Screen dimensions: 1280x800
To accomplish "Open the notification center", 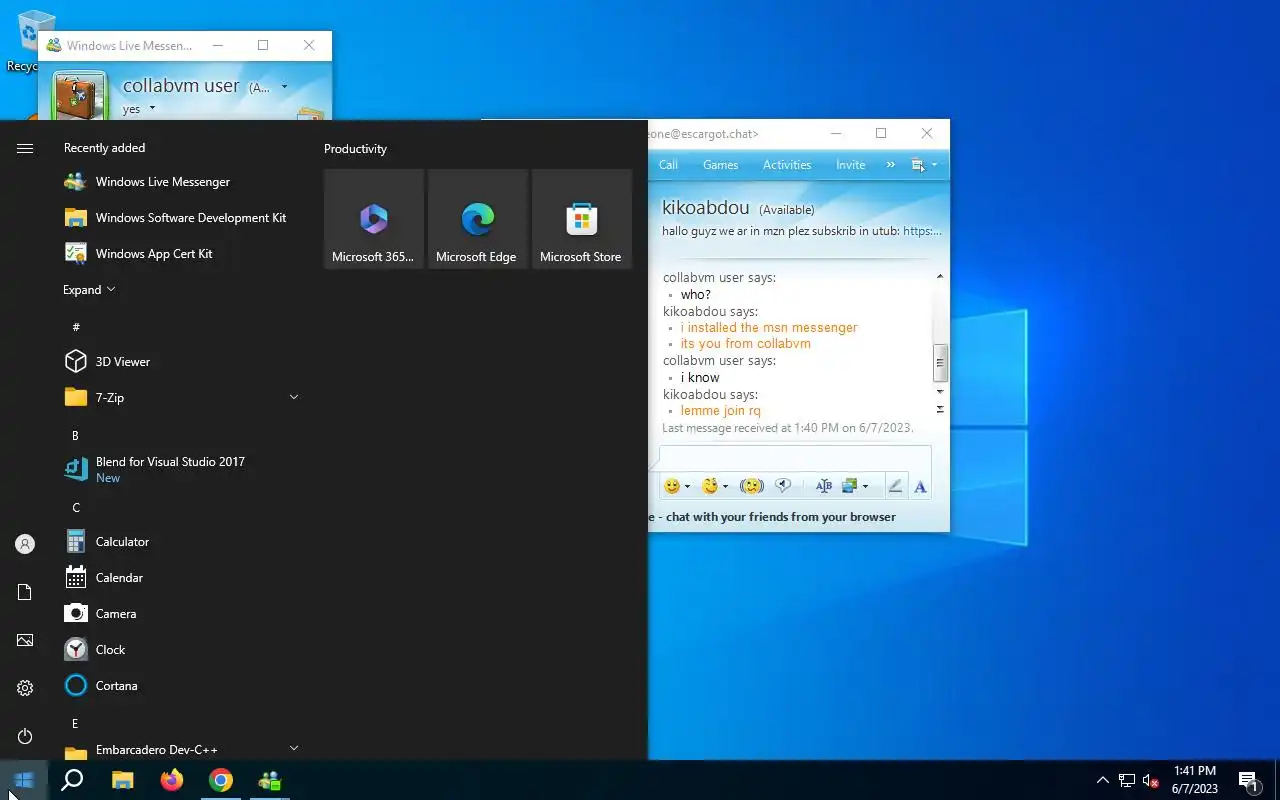I will pos(1249,780).
